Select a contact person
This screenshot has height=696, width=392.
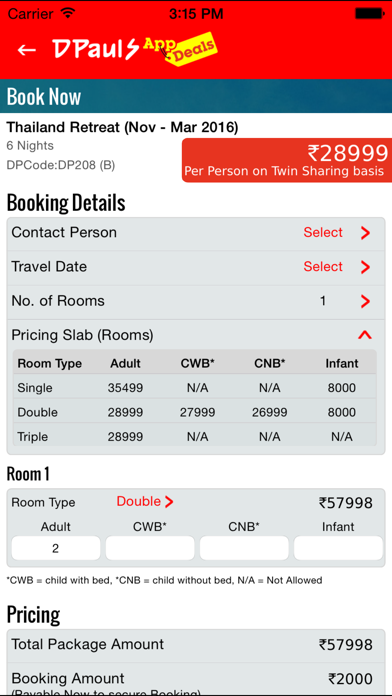pyautogui.click(x=323, y=233)
